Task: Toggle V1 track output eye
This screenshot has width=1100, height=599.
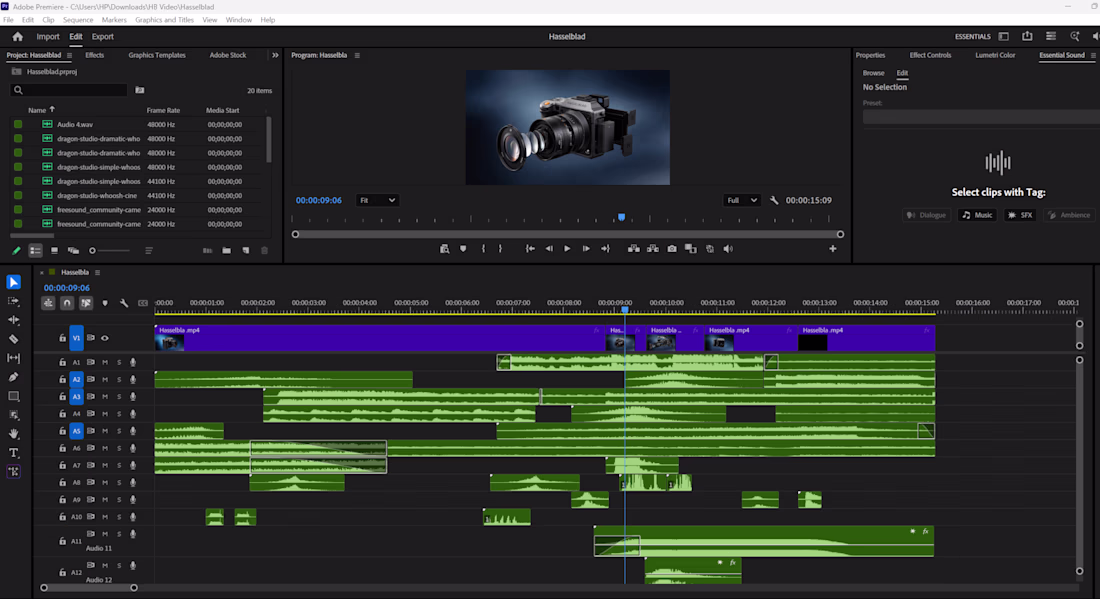Action: [x=105, y=338]
